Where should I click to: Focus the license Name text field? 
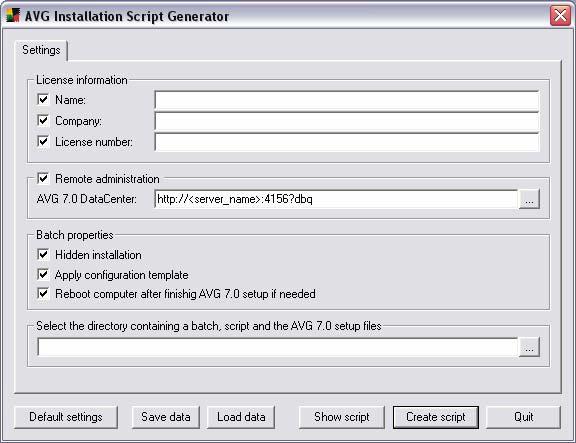347,100
